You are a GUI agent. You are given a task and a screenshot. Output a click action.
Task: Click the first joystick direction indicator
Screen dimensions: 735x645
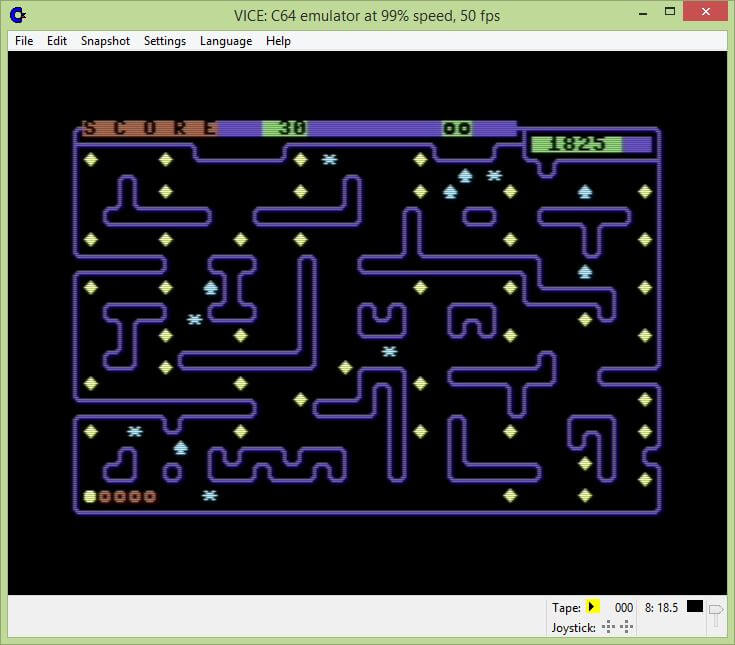[x=608, y=627]
